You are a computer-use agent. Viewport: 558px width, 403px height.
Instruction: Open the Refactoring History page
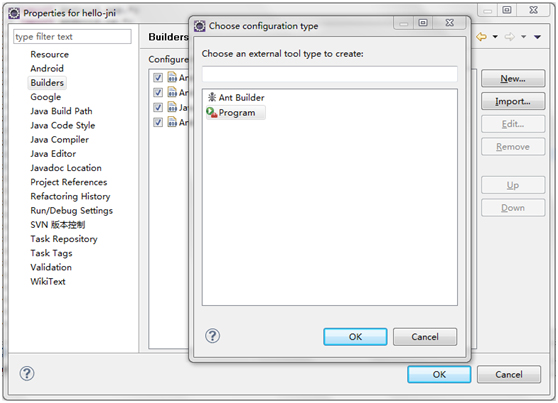tap(70, 196)
